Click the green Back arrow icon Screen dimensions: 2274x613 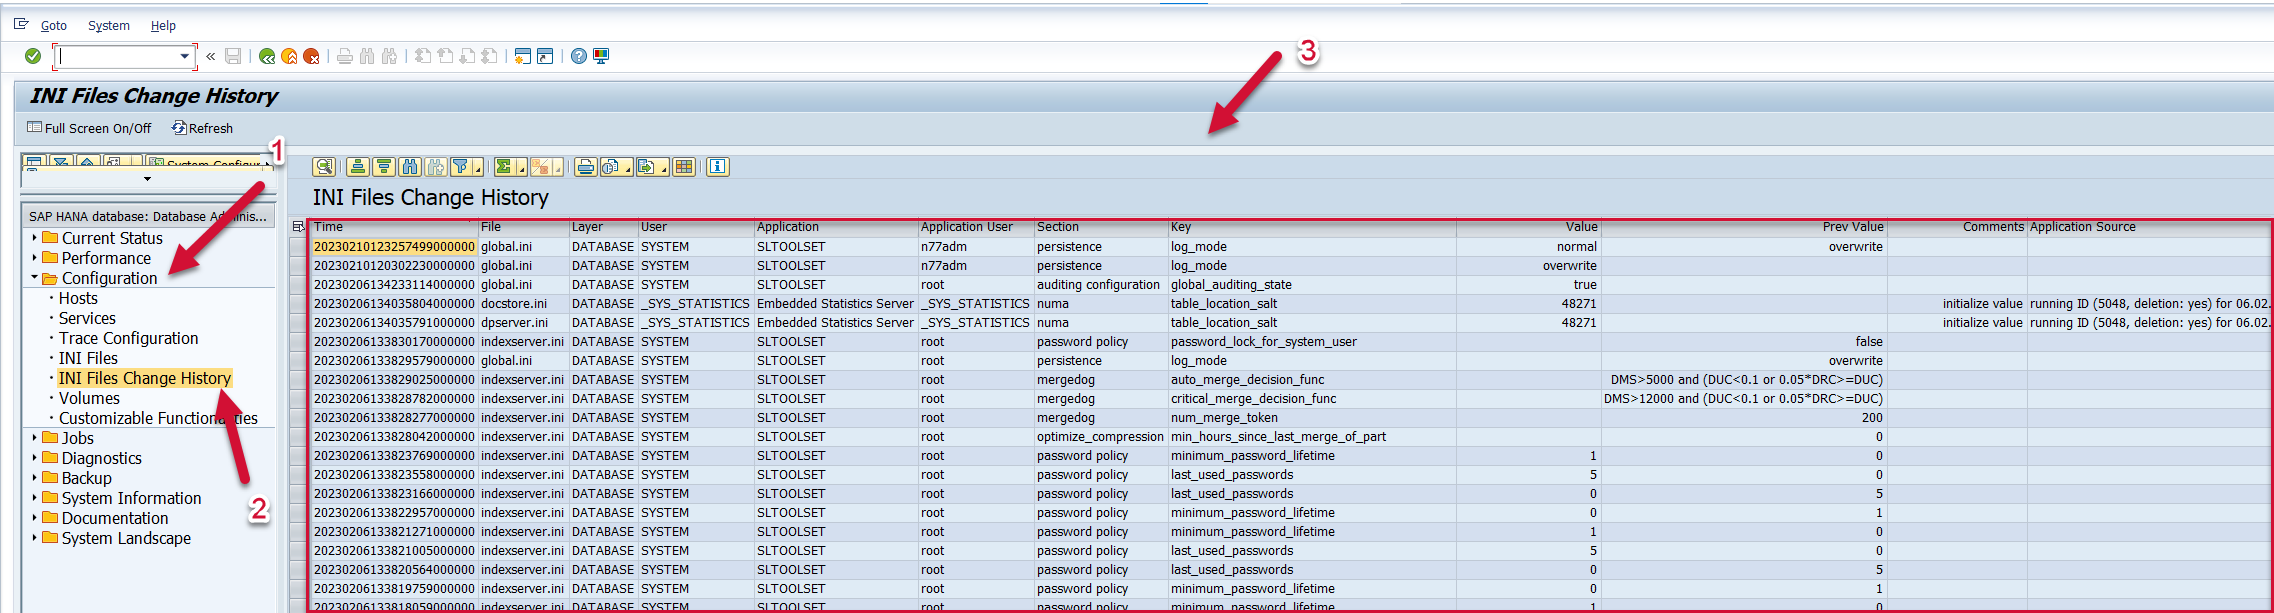click(x=267, y=56)
